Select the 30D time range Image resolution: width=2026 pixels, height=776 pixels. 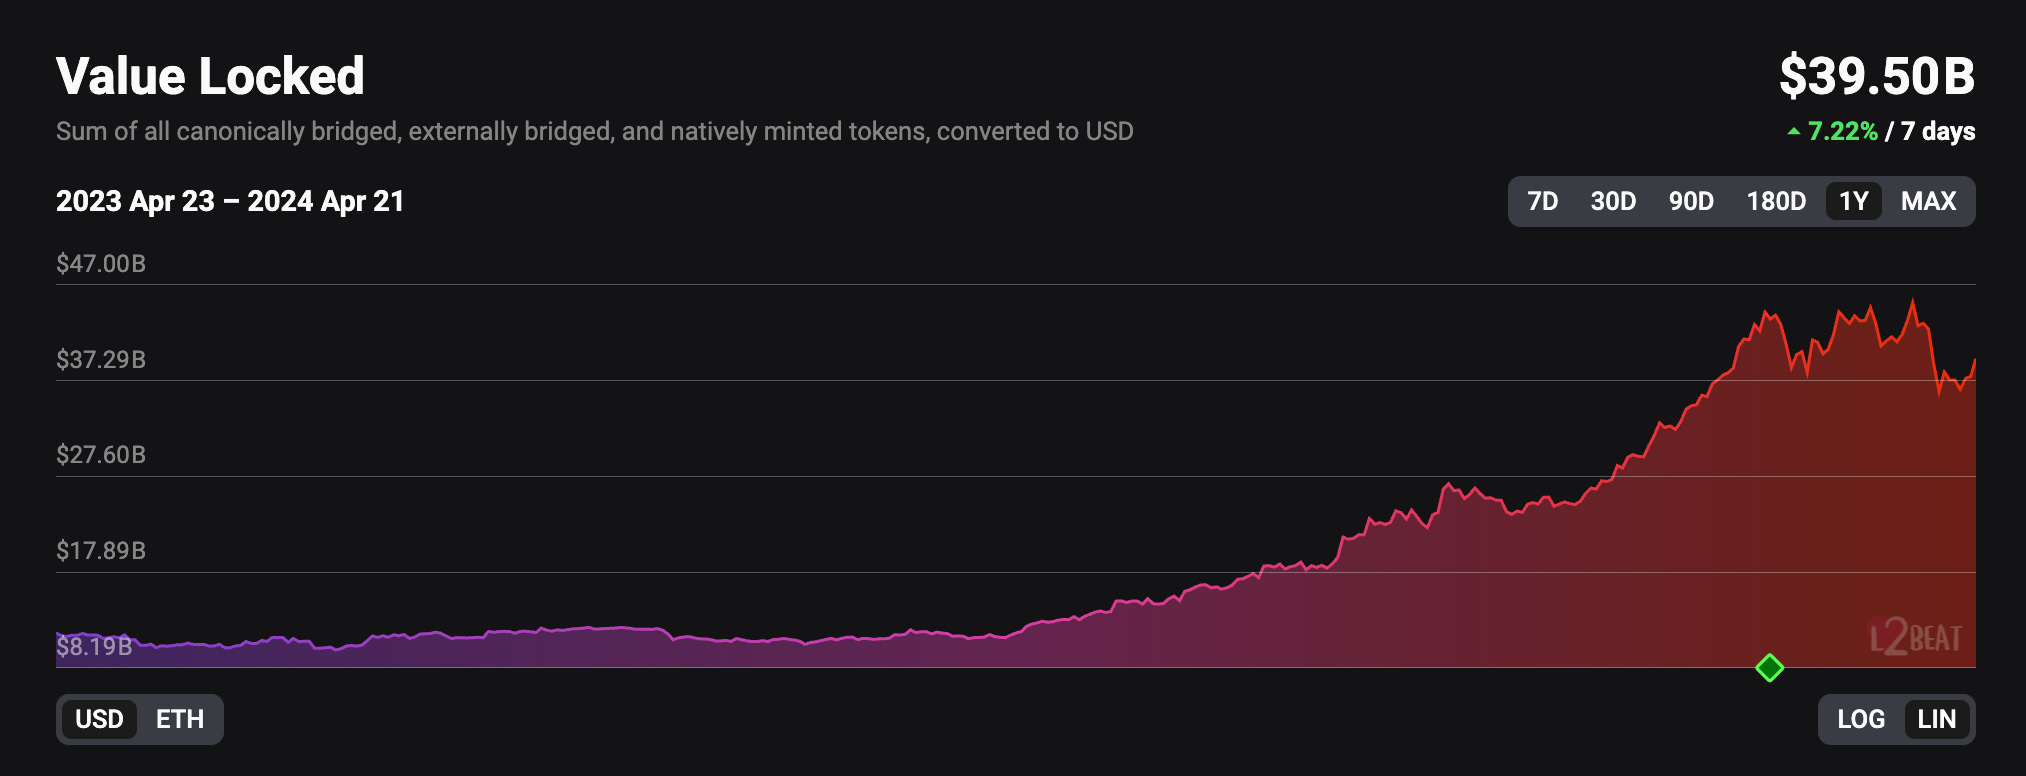coord(1613,201)
